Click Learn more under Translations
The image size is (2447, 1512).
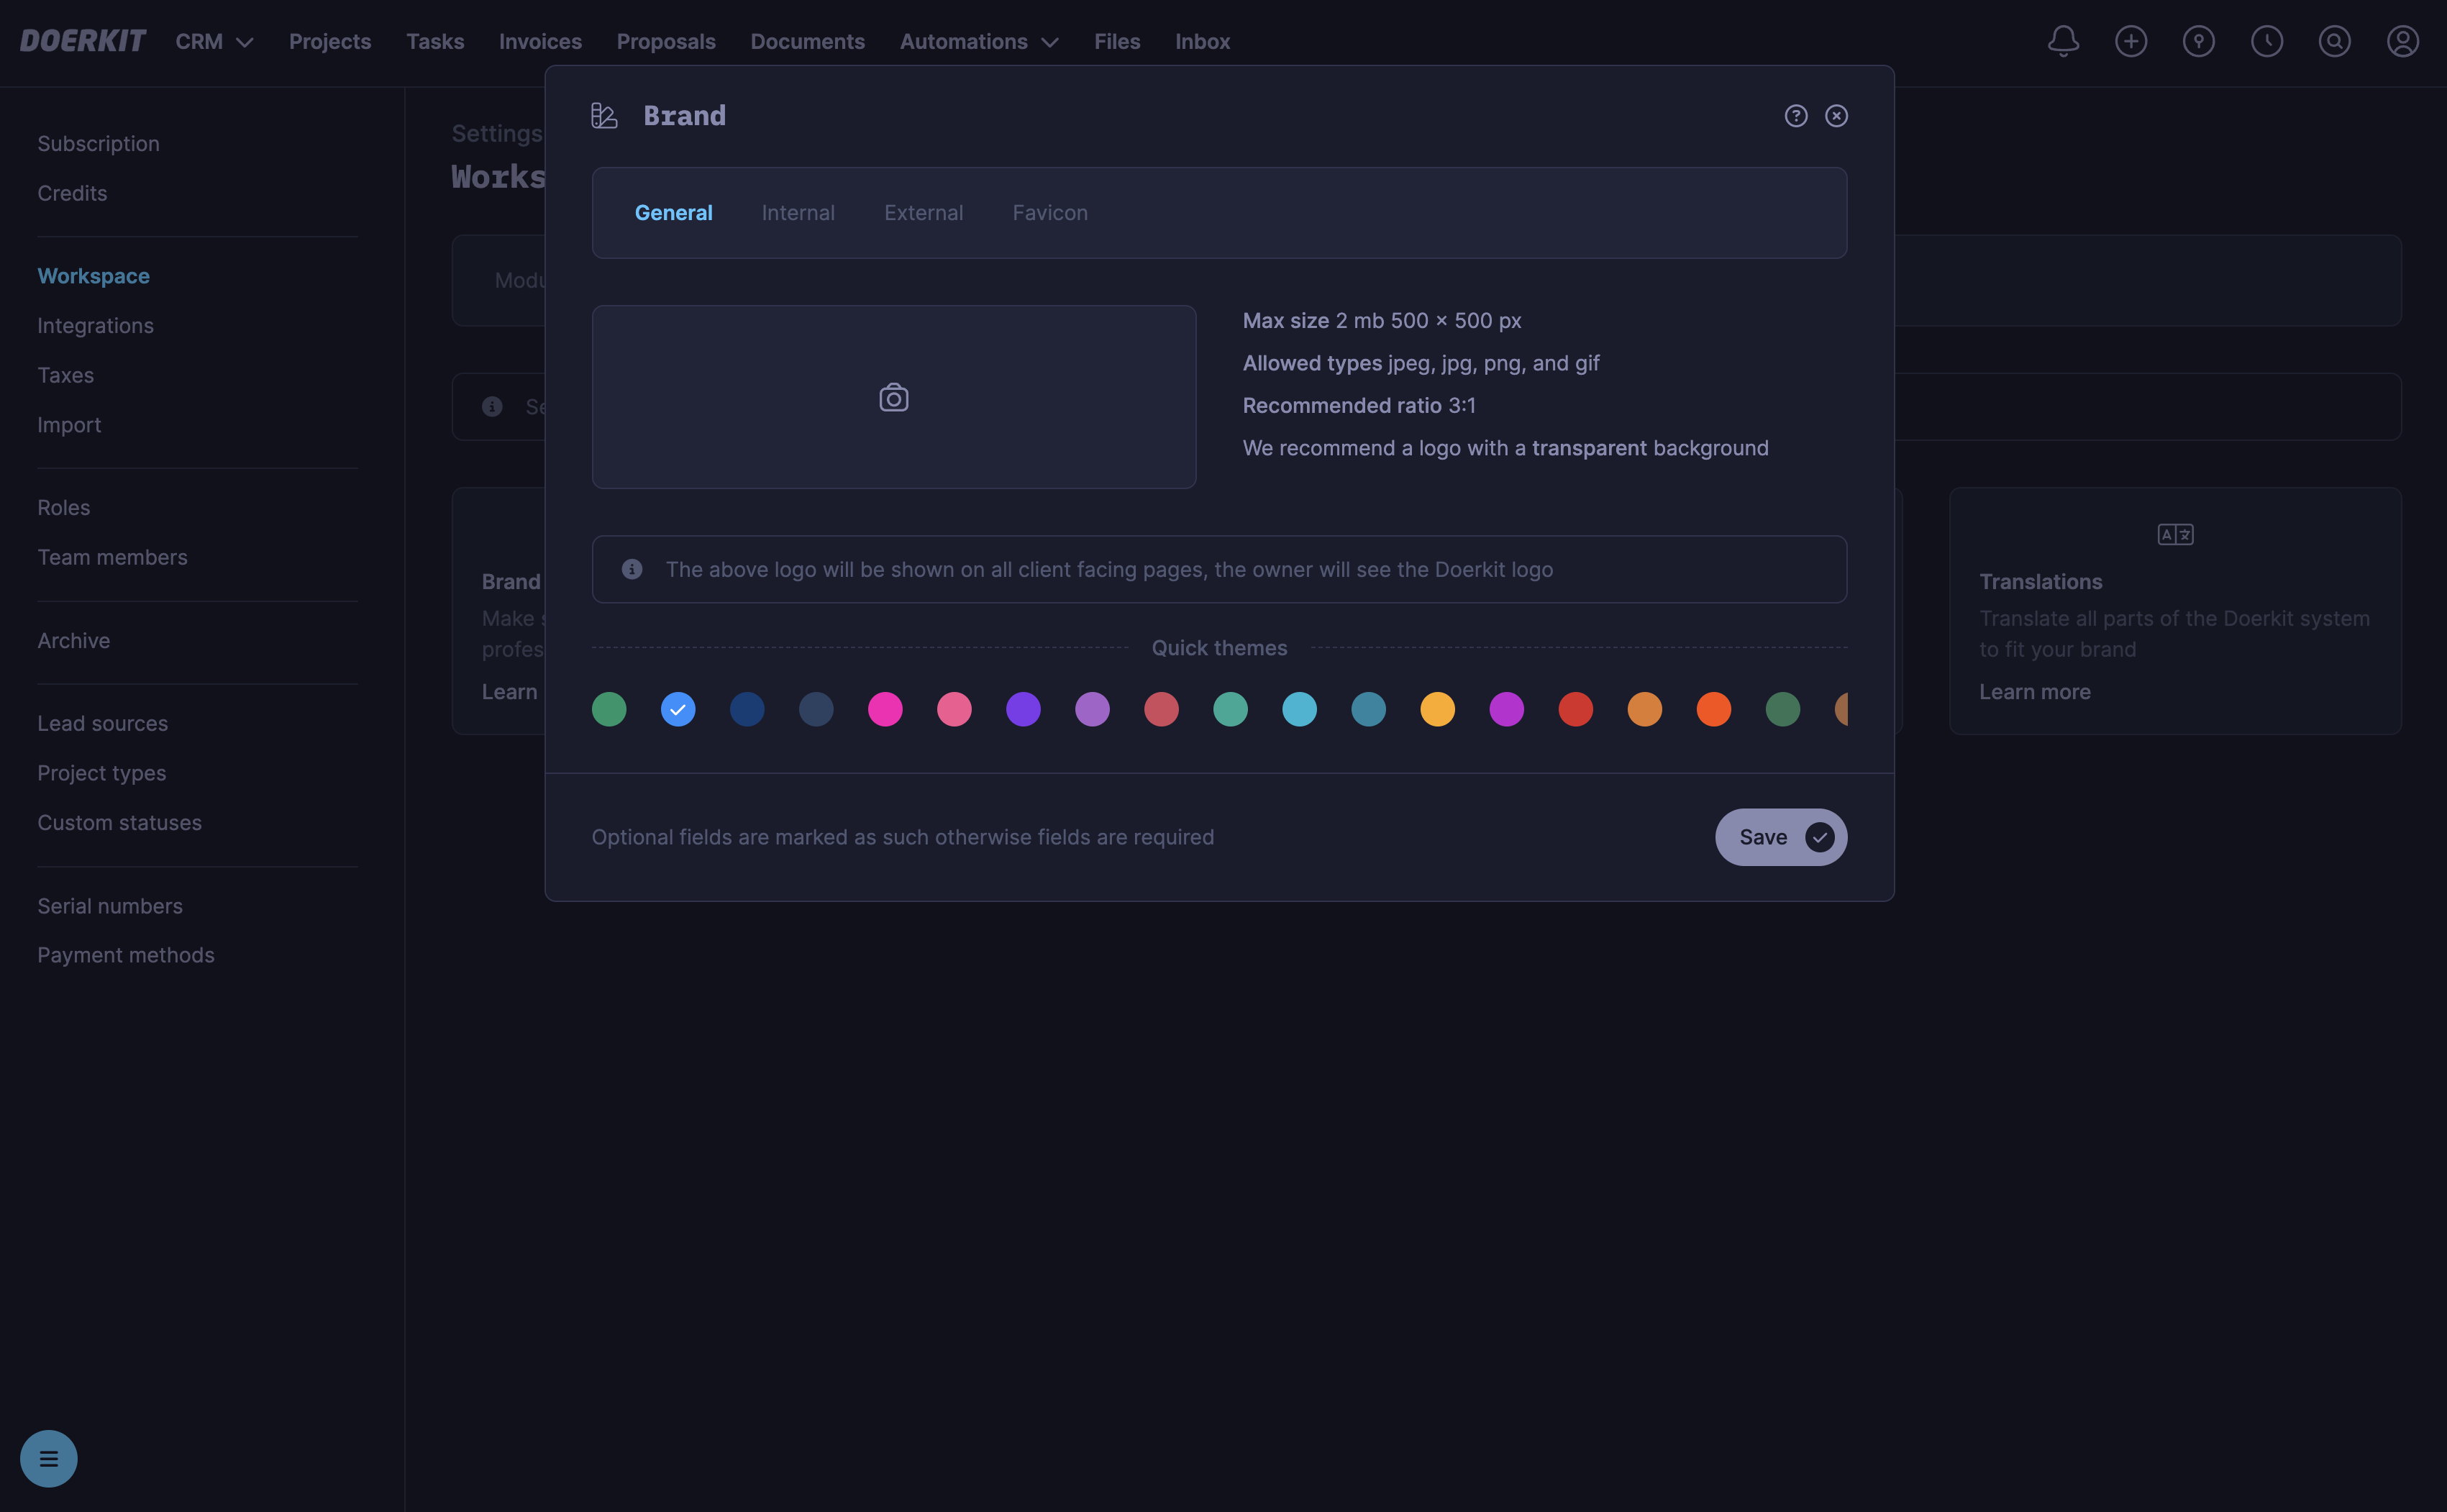pyautogui.click(x=2034, y=692)
